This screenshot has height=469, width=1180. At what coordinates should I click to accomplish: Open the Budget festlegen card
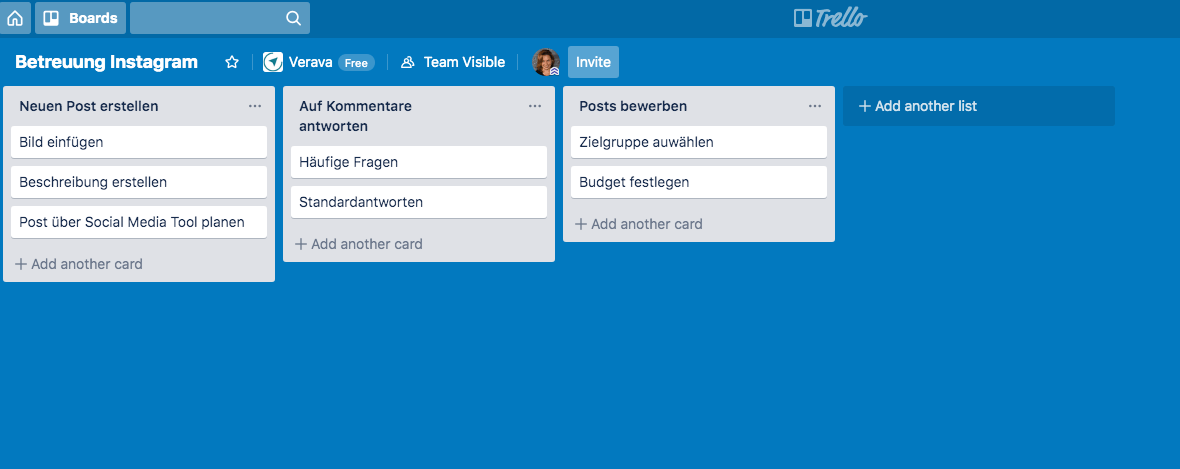[x=699, y=181]
